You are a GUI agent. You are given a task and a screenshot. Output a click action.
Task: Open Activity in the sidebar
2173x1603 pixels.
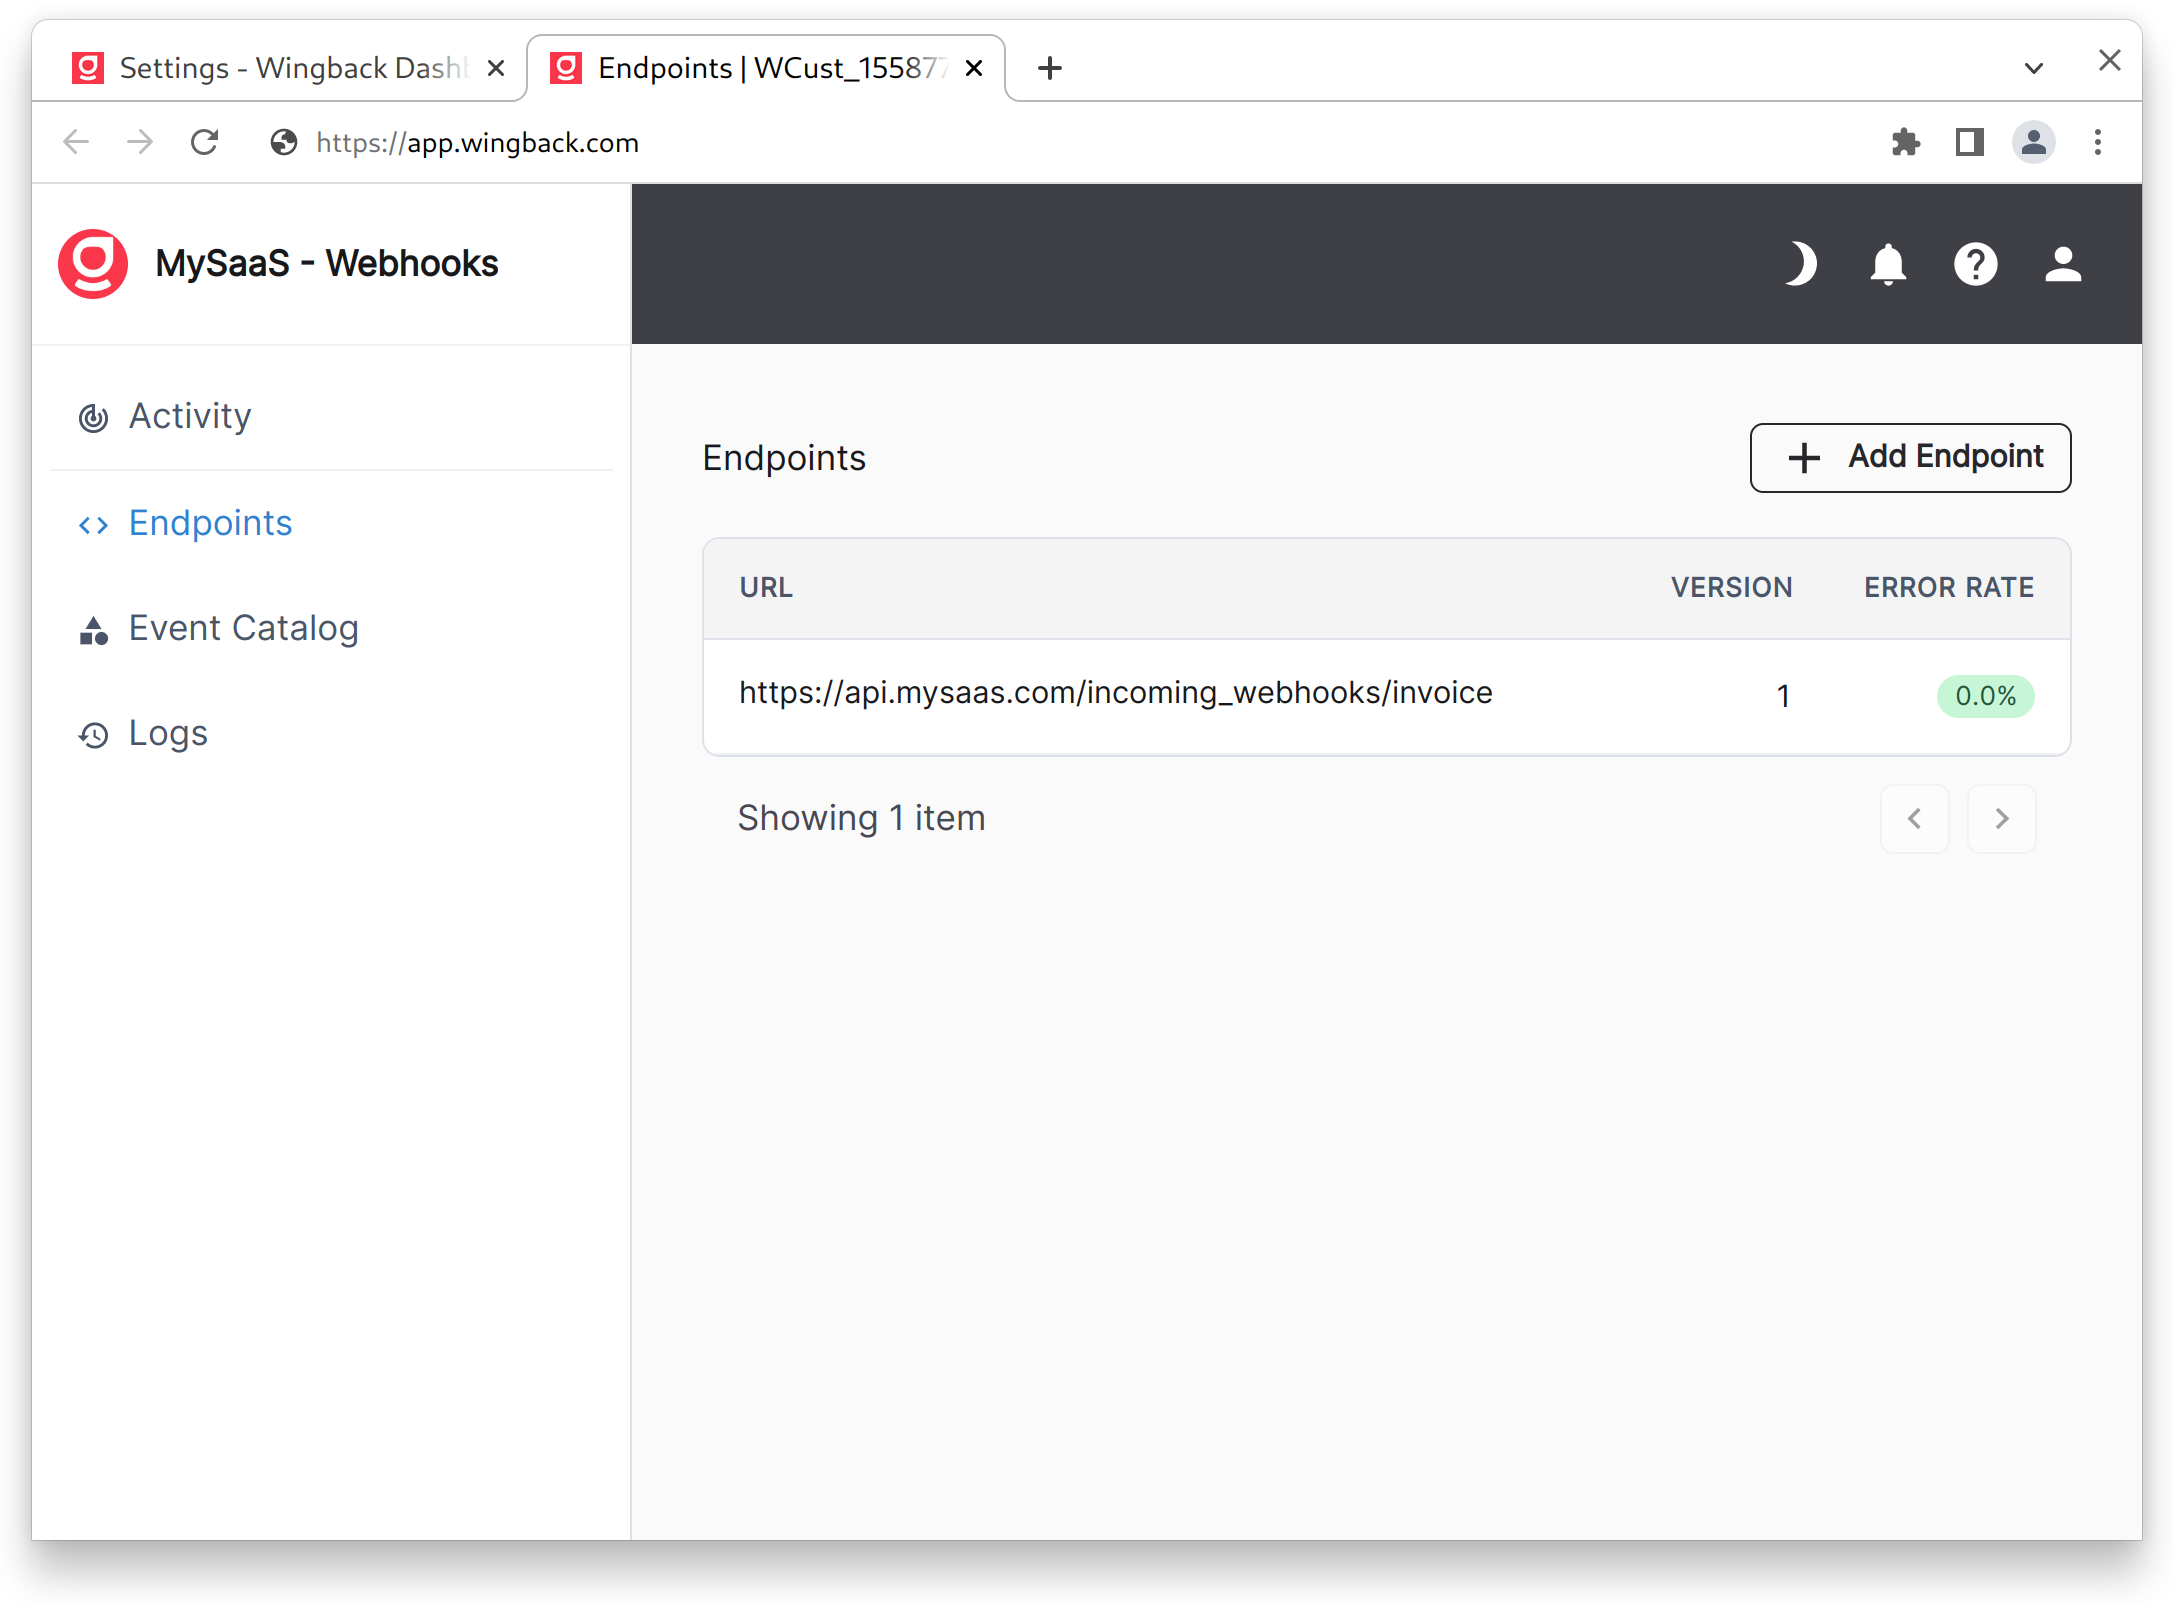coord(190,416)
